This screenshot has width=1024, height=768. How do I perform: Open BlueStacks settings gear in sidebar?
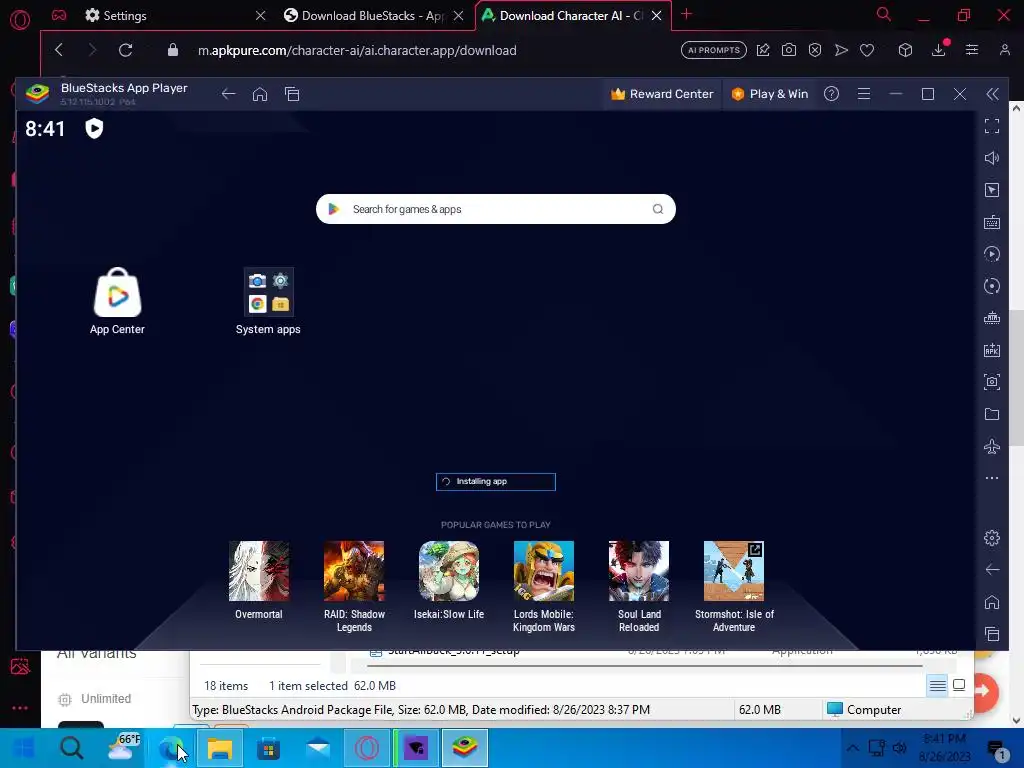[x=992, y=538]
